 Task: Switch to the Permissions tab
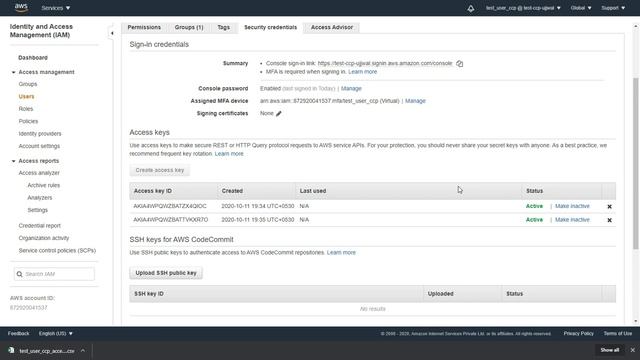click(144, 27)
